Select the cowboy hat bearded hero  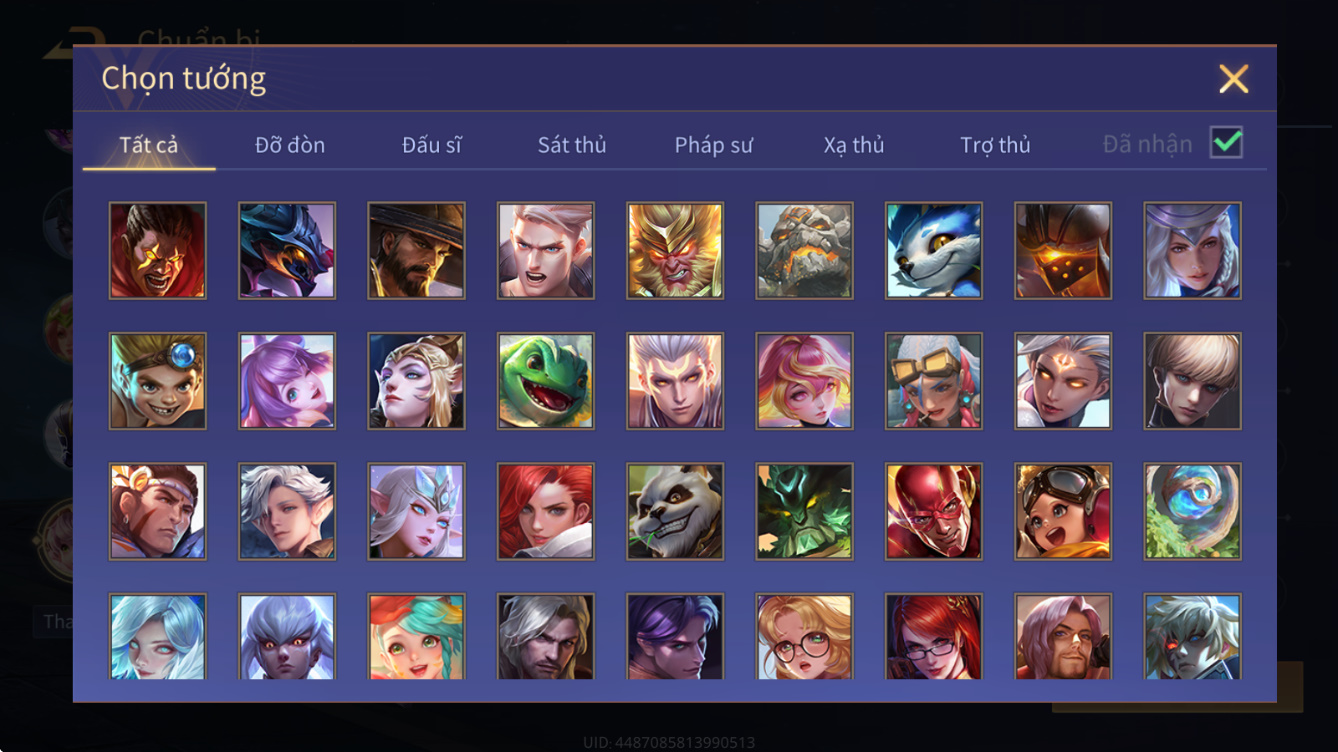[416, 251]
